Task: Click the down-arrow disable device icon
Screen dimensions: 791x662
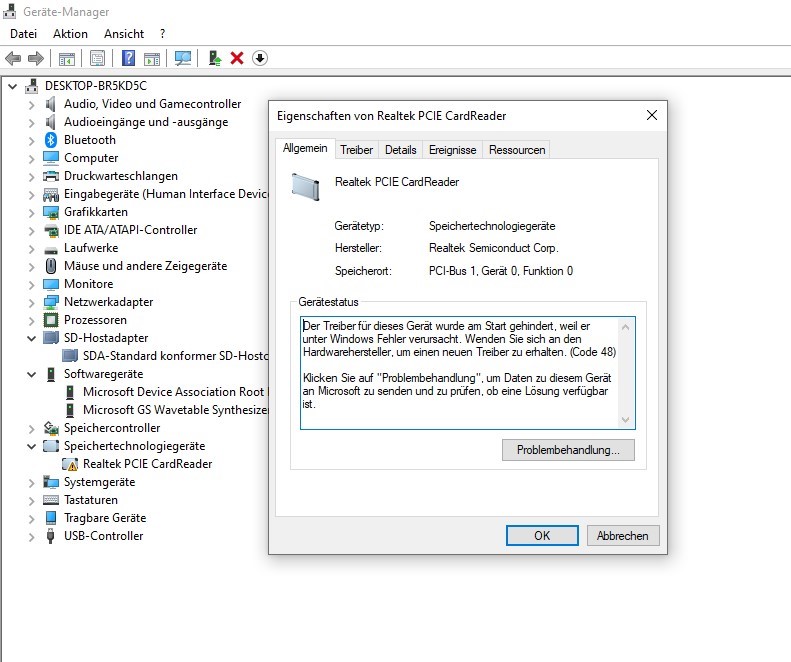Action: 260,59
